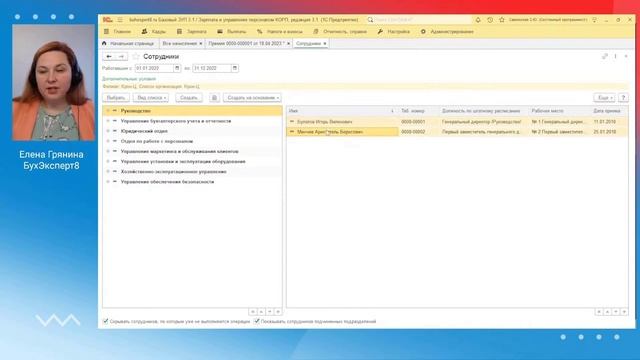Click the Дата приема cell 25.01.2018

coord(605,131)
